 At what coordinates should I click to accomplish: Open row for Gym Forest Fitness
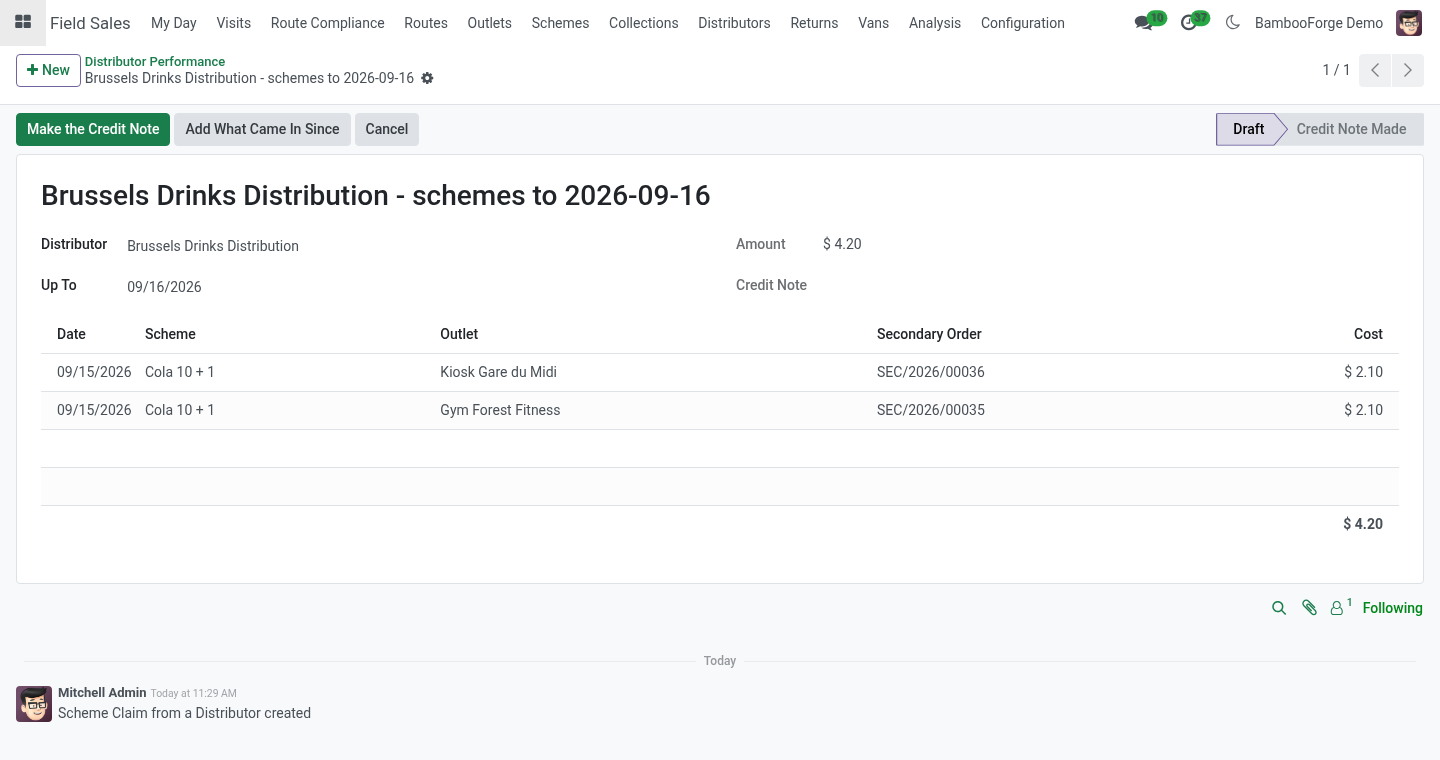(x=720, y=410)
